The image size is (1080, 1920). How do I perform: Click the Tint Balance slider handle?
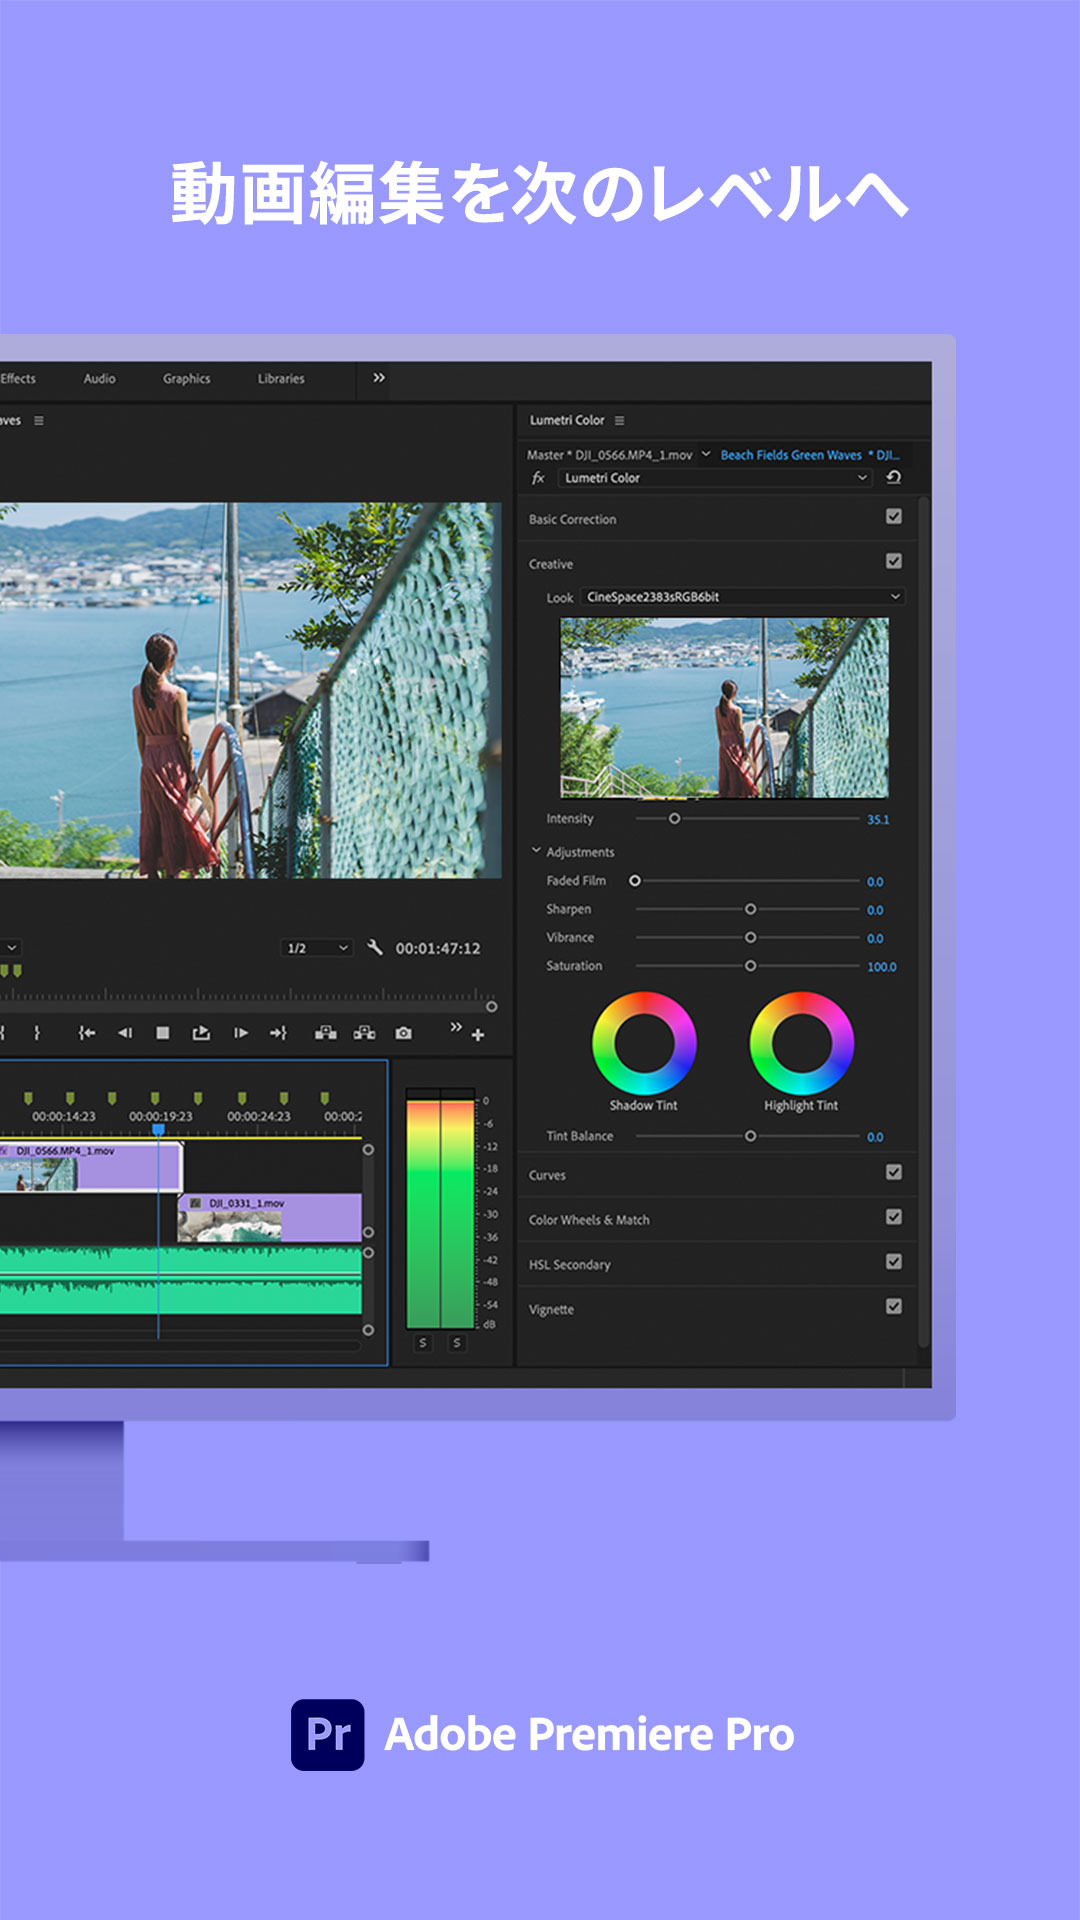pyautogui.click(x=750, y=1136)
